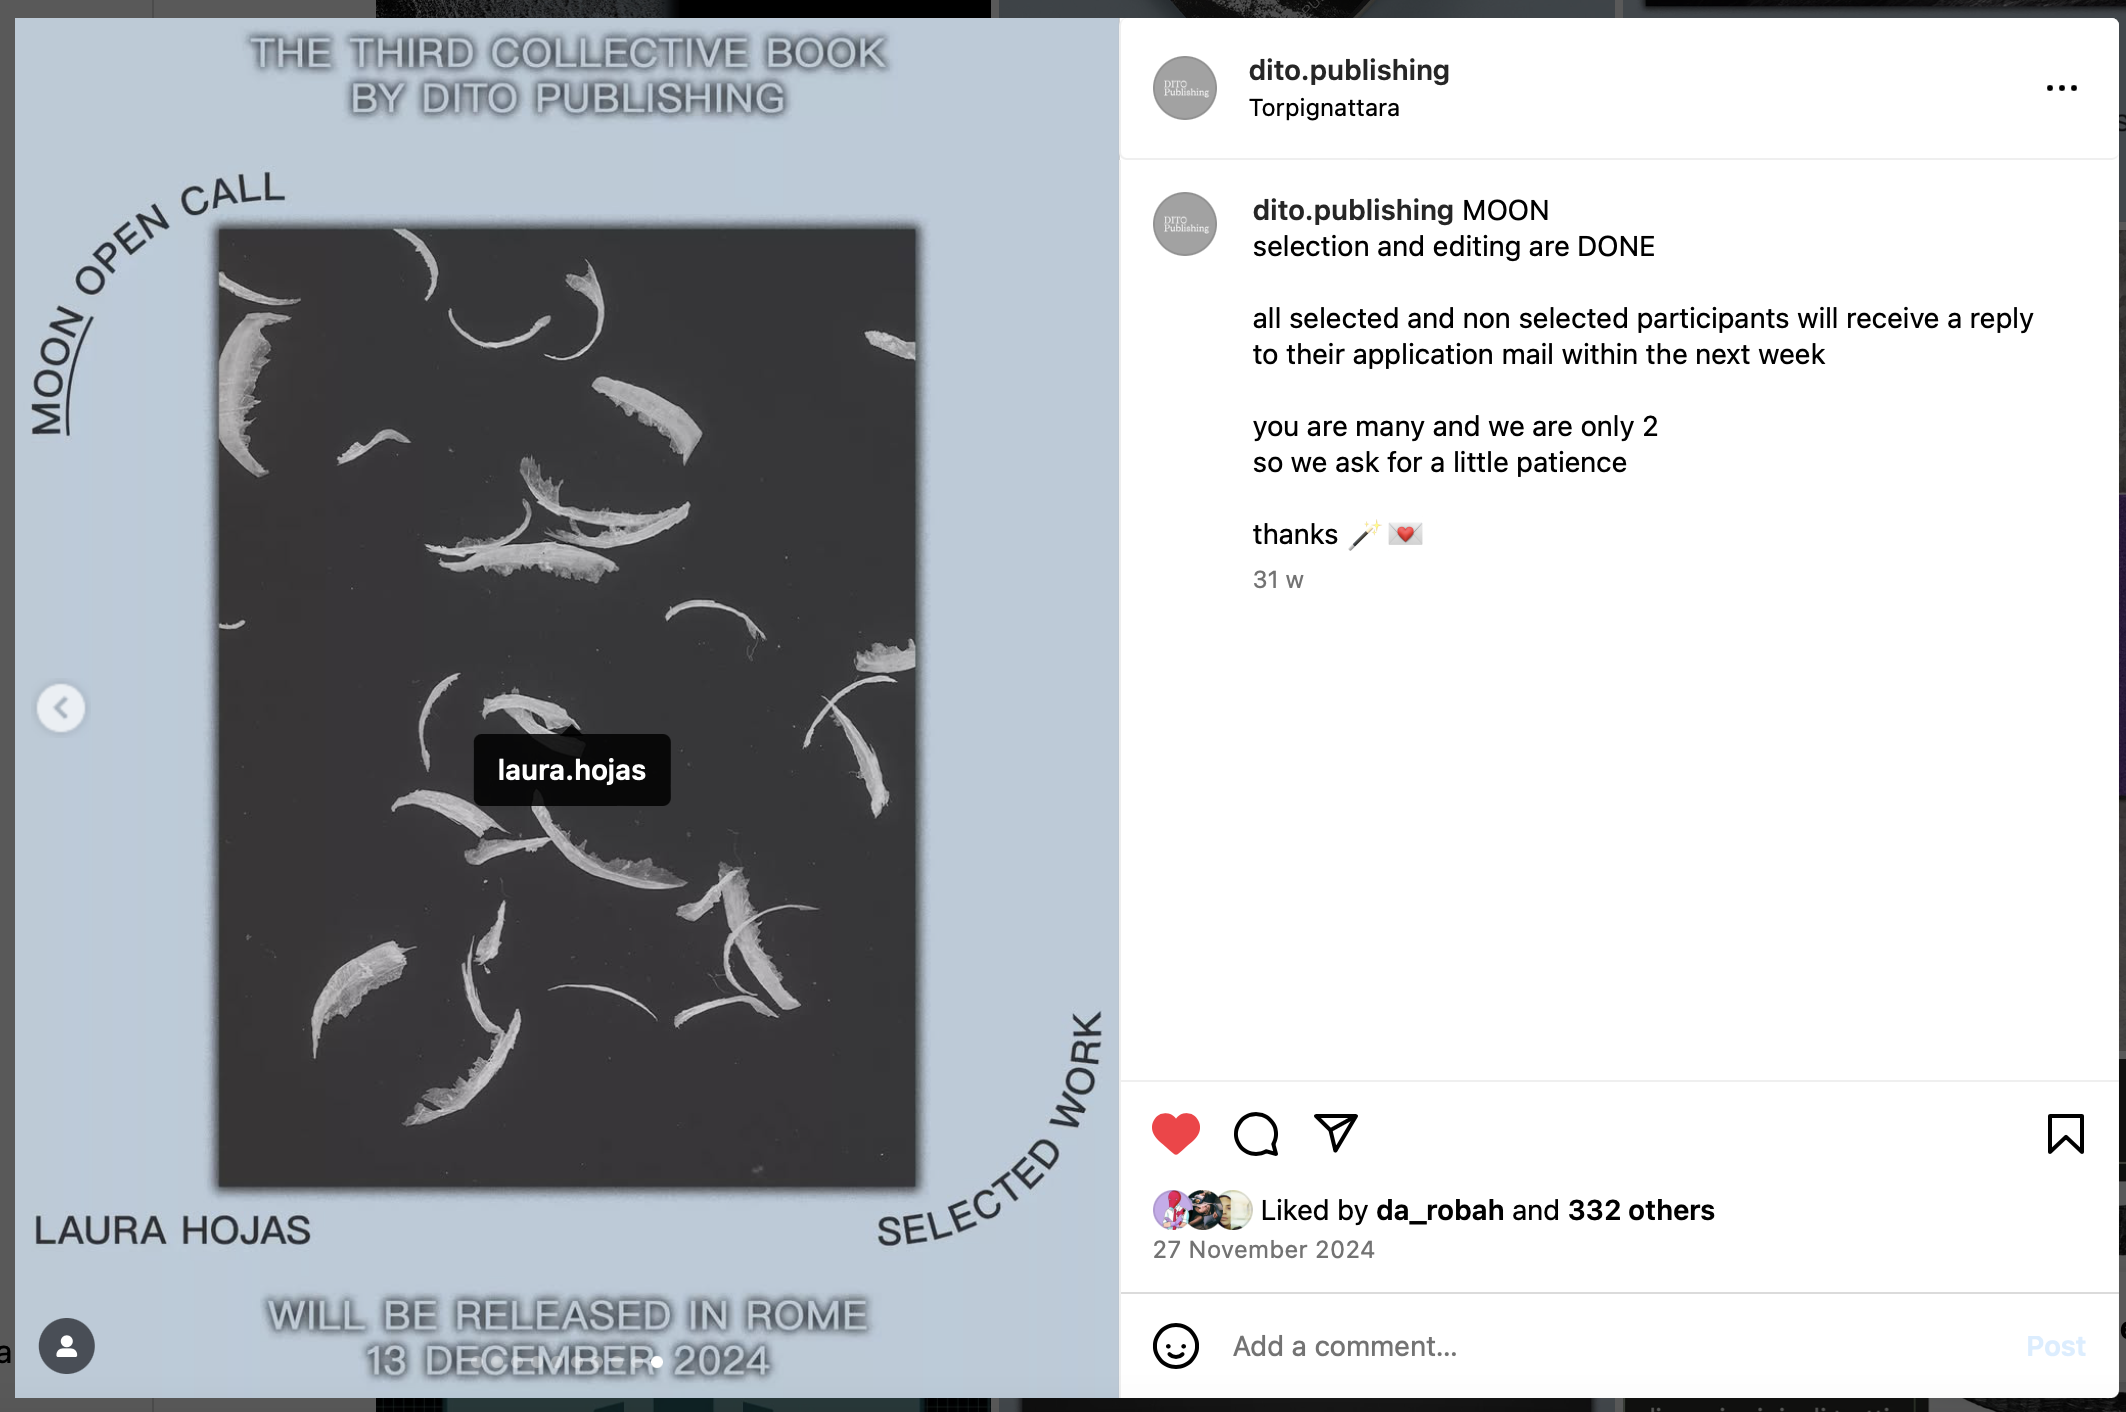This screenshot has height=1412, width=2126.
Task: Open the caption's dito.publishing username
Action: click(x=1353, y=210)
